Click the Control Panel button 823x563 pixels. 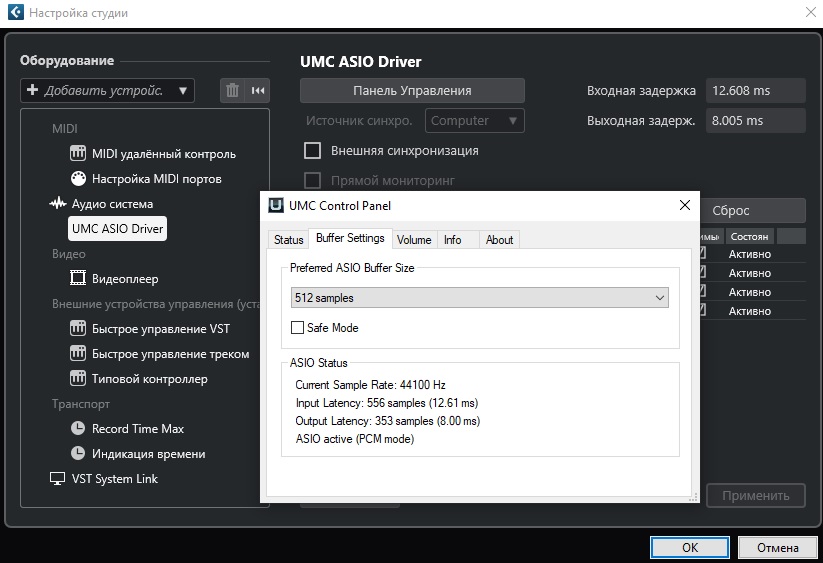pos(412,91)
